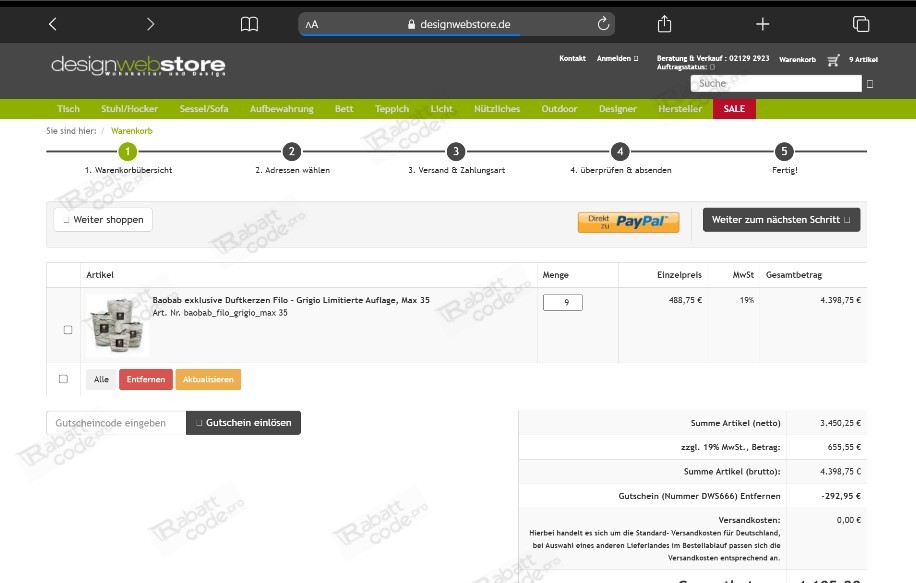Reload the page with the refresh icon
Image resolution: width=916 pixels, height=583 pixels.
(603, 24)
